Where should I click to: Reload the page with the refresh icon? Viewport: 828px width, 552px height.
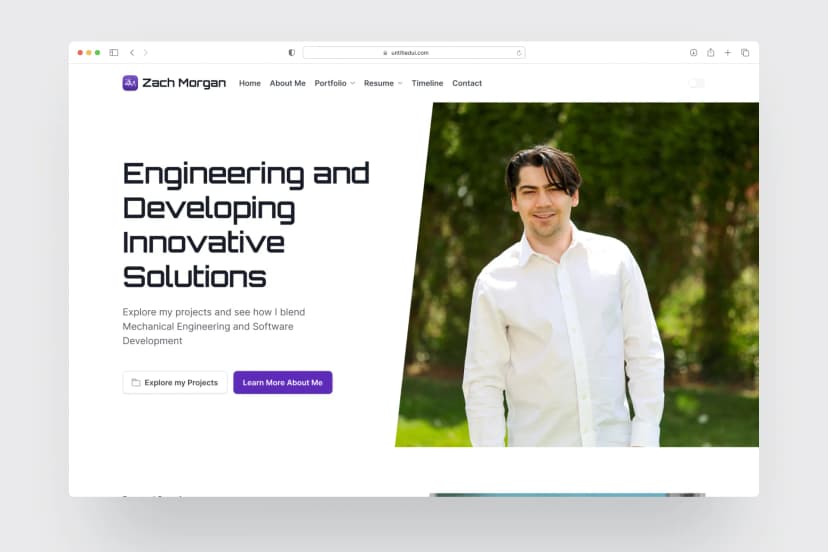point(519,53)
